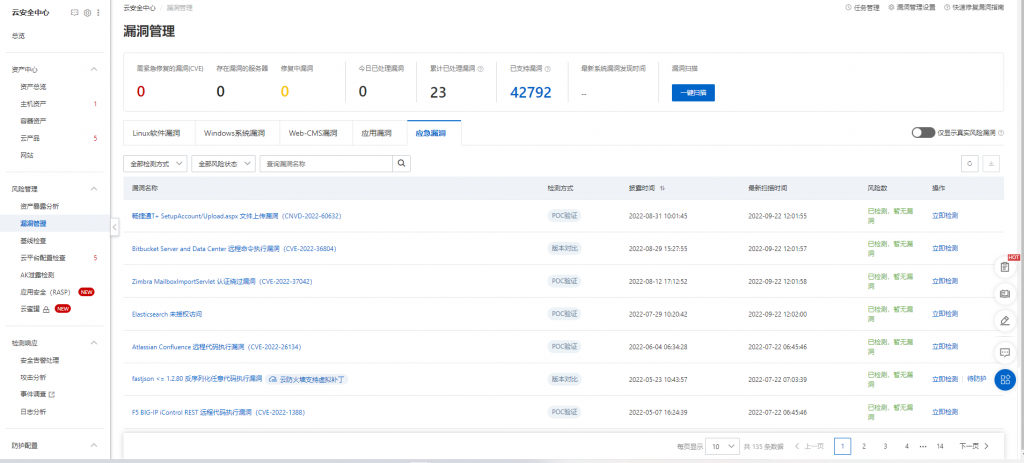Click the message icon beside 云安全中心 title
The width and height of the screenshot is (1024, 463).
[x=74, y=12]
